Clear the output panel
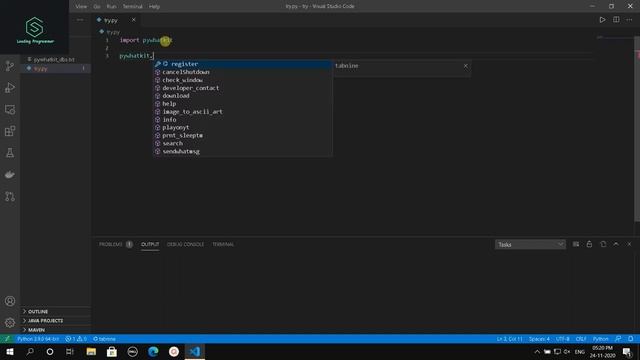The image size is (640, 360). (576, 244)
